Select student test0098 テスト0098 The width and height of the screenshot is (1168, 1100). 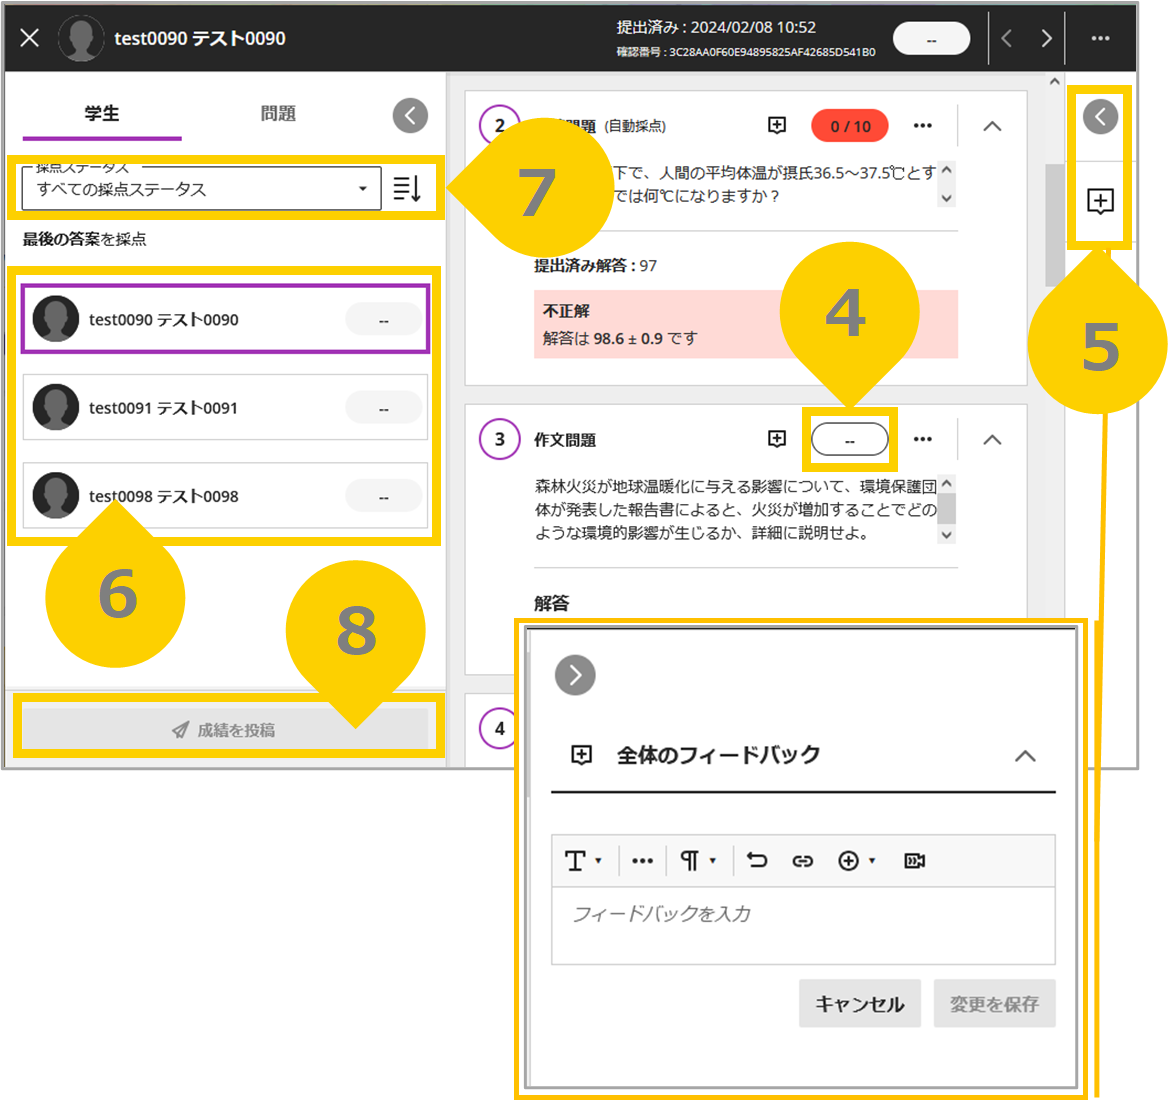(225, 496)
